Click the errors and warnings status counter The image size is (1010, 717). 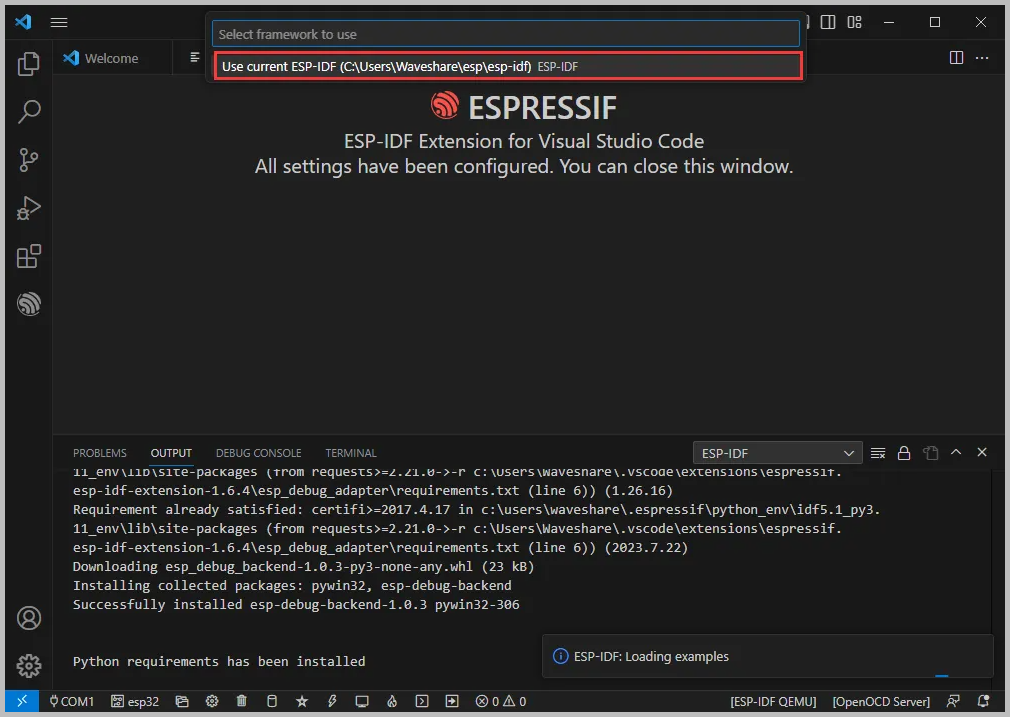[500, 701]
